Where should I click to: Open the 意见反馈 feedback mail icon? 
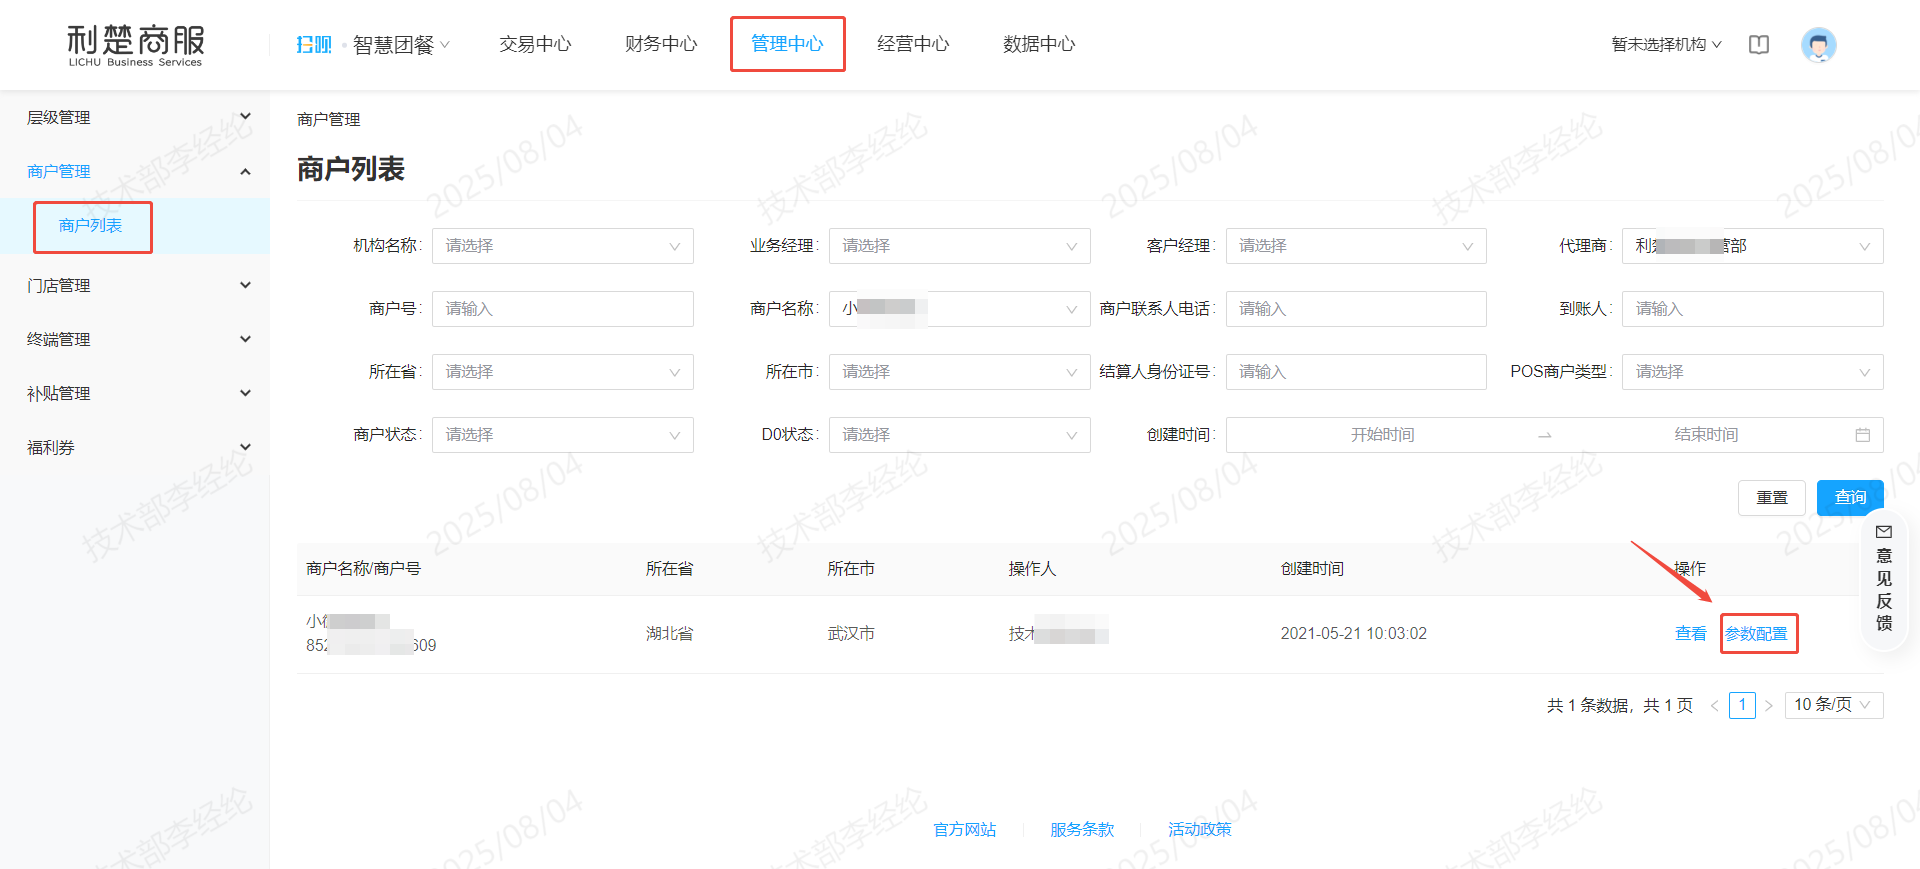tap(1884, 532)
